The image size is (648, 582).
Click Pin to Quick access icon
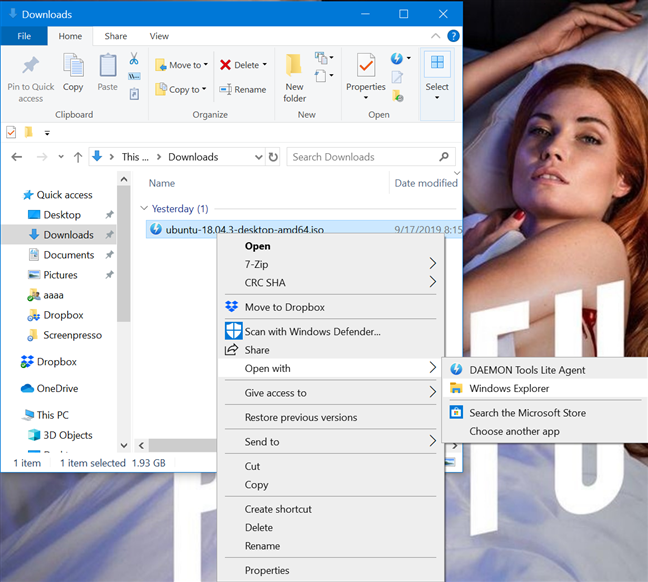coord(31,65)
